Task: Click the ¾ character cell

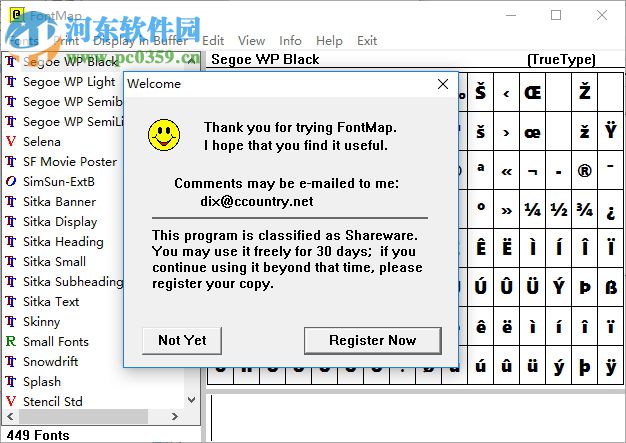Action: (584, 210)
